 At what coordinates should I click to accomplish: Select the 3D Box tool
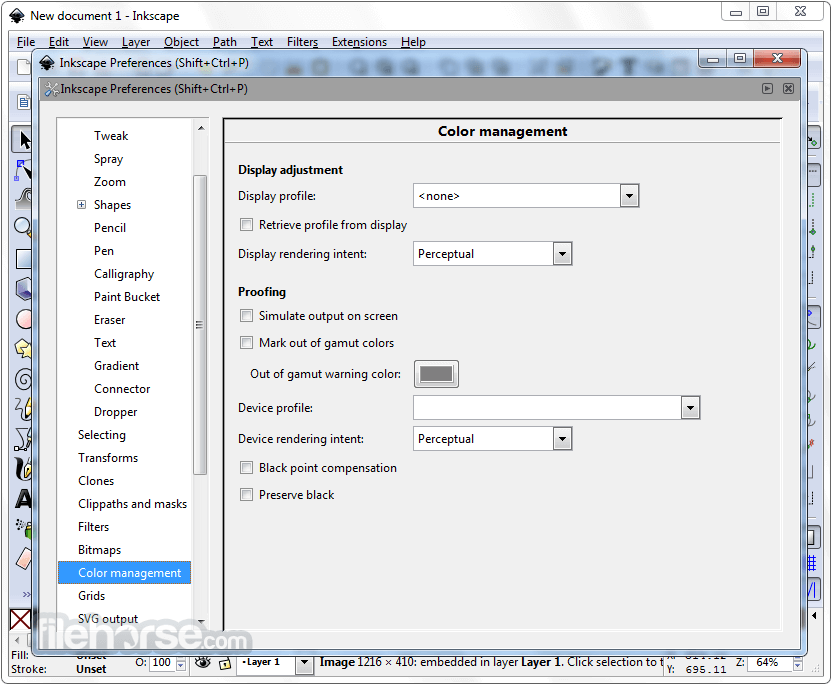(22, 290)
